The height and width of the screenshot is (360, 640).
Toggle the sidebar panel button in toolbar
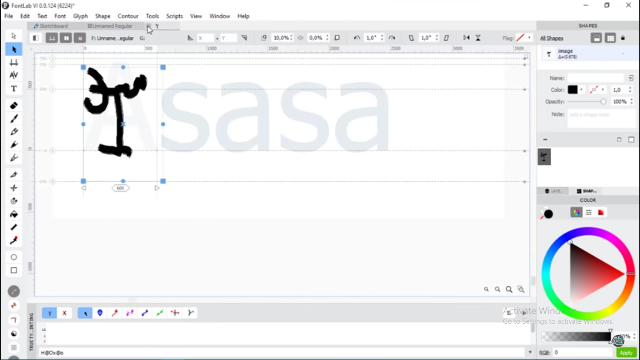[36, 38]
